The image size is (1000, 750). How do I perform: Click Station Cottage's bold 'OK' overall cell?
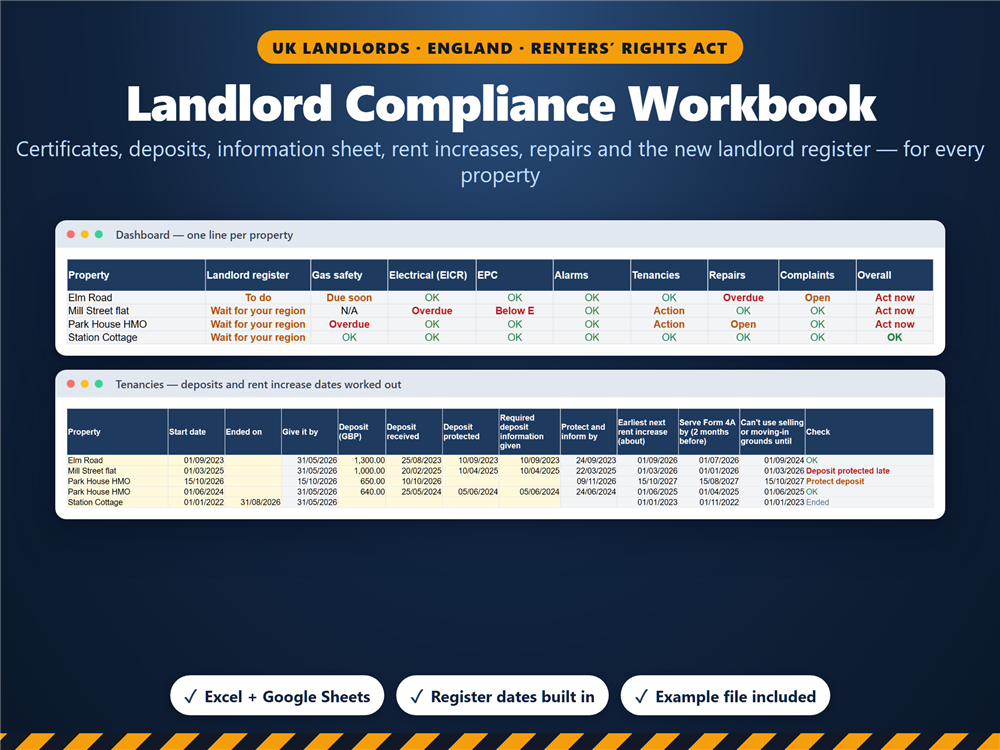894,337
